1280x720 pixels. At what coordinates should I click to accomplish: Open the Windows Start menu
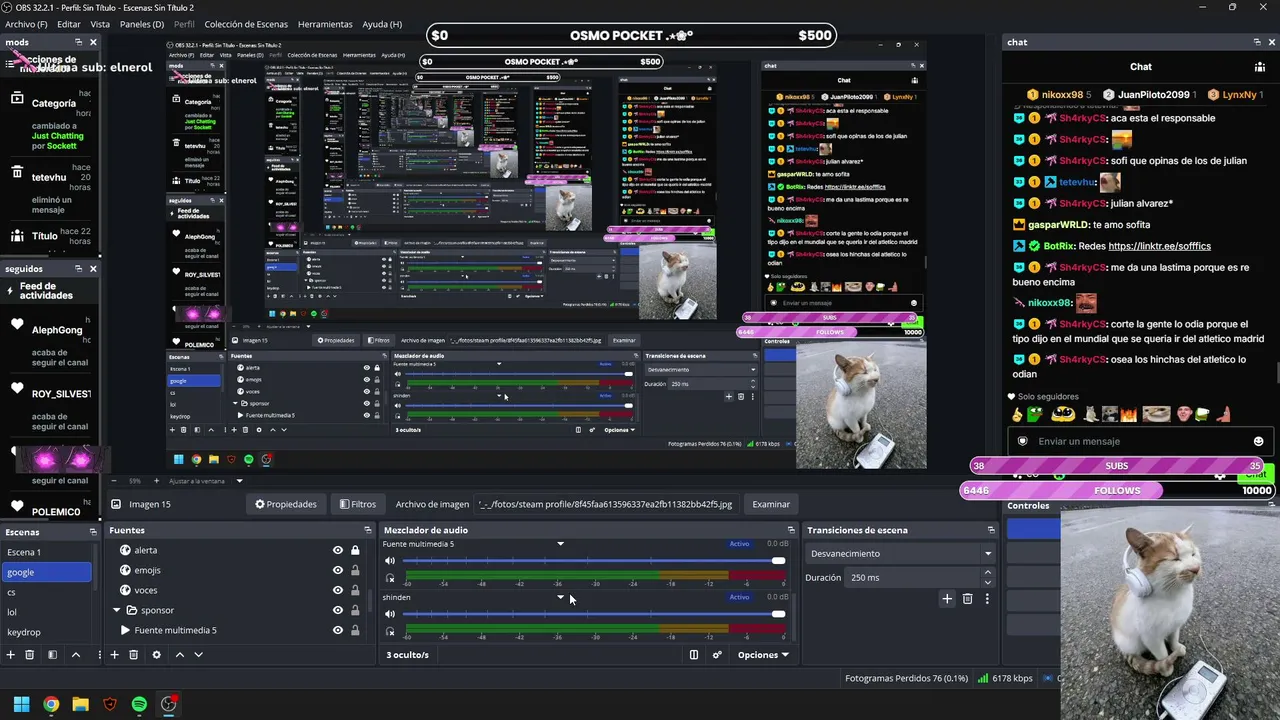[21, 704]
